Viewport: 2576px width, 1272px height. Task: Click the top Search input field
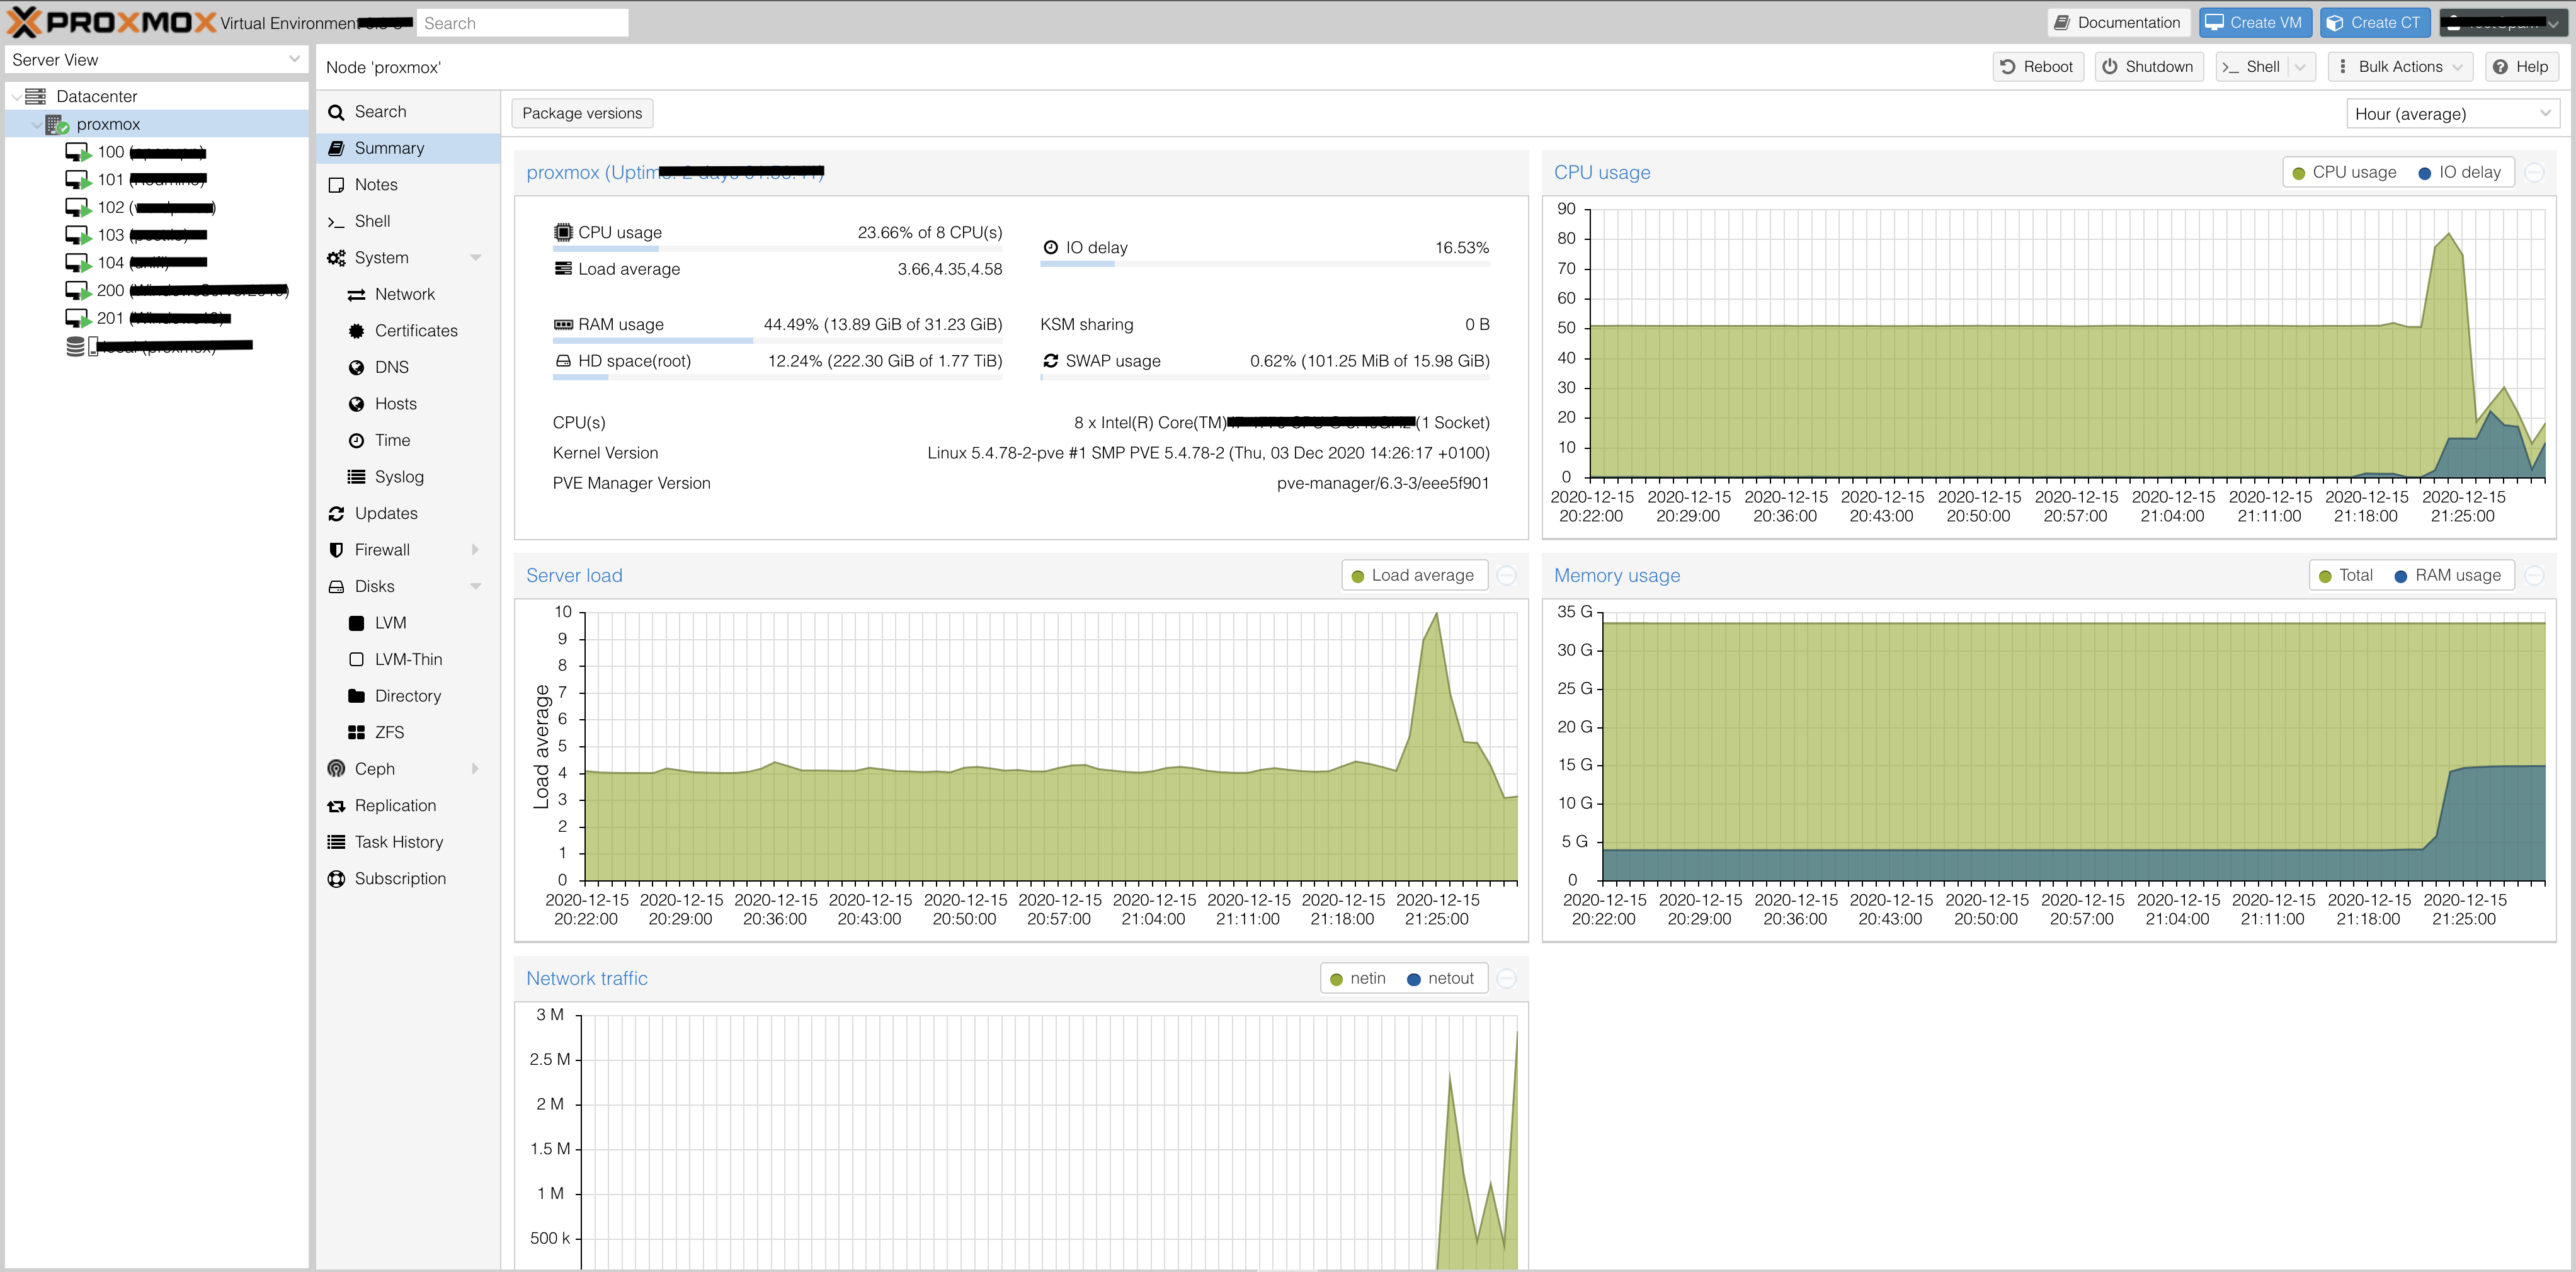point(522,23)
